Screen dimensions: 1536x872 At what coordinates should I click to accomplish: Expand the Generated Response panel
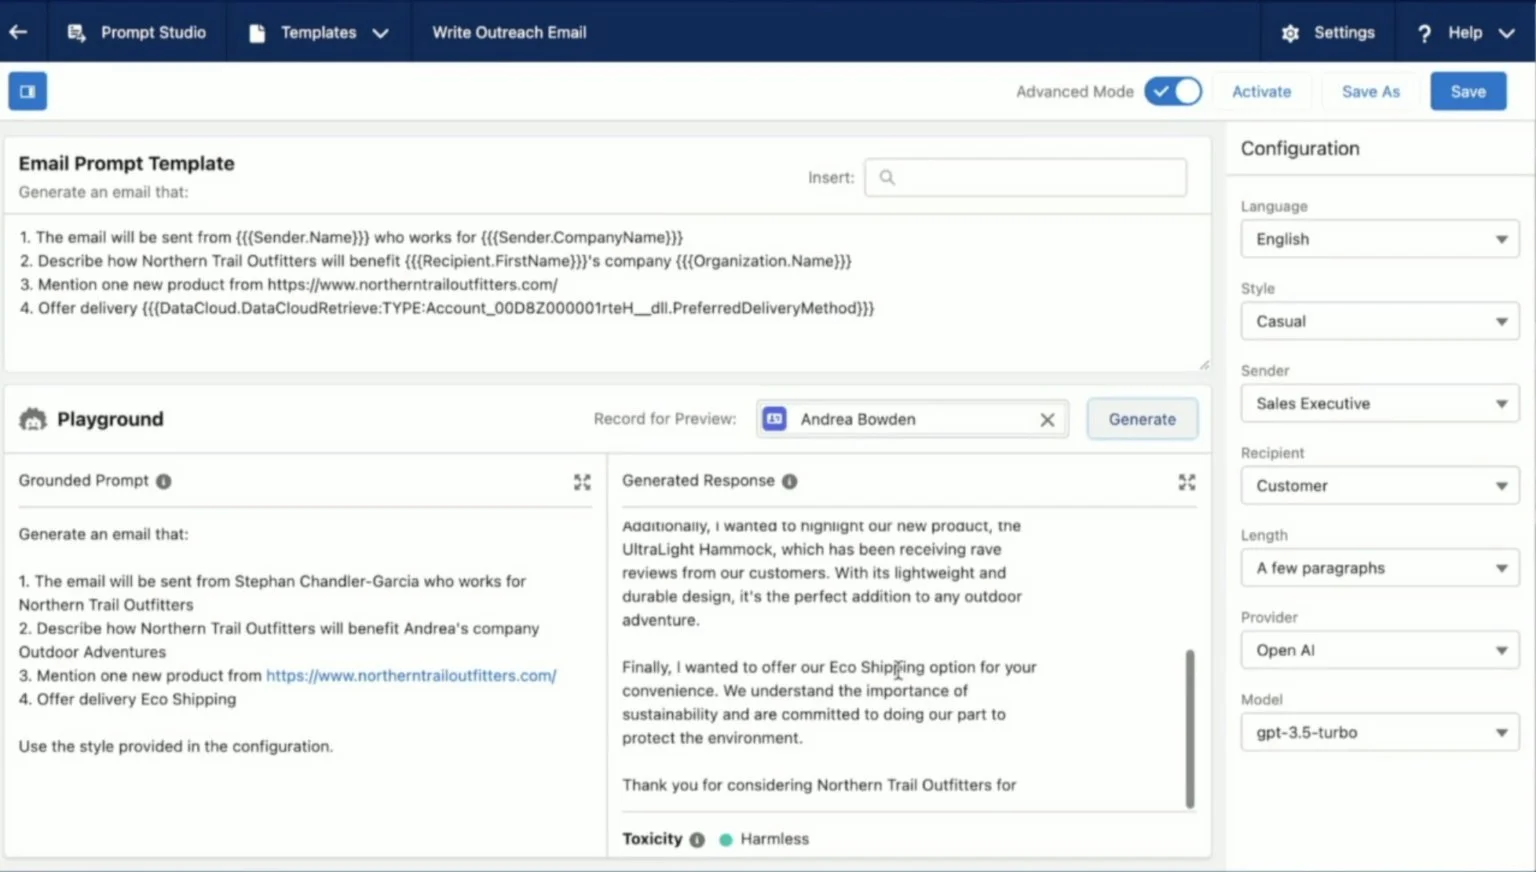pyautogui.click(x=1187, y=482)
